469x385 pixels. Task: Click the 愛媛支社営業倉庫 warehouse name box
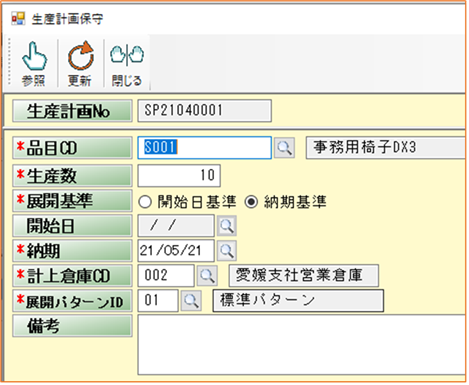coord(304,275)
